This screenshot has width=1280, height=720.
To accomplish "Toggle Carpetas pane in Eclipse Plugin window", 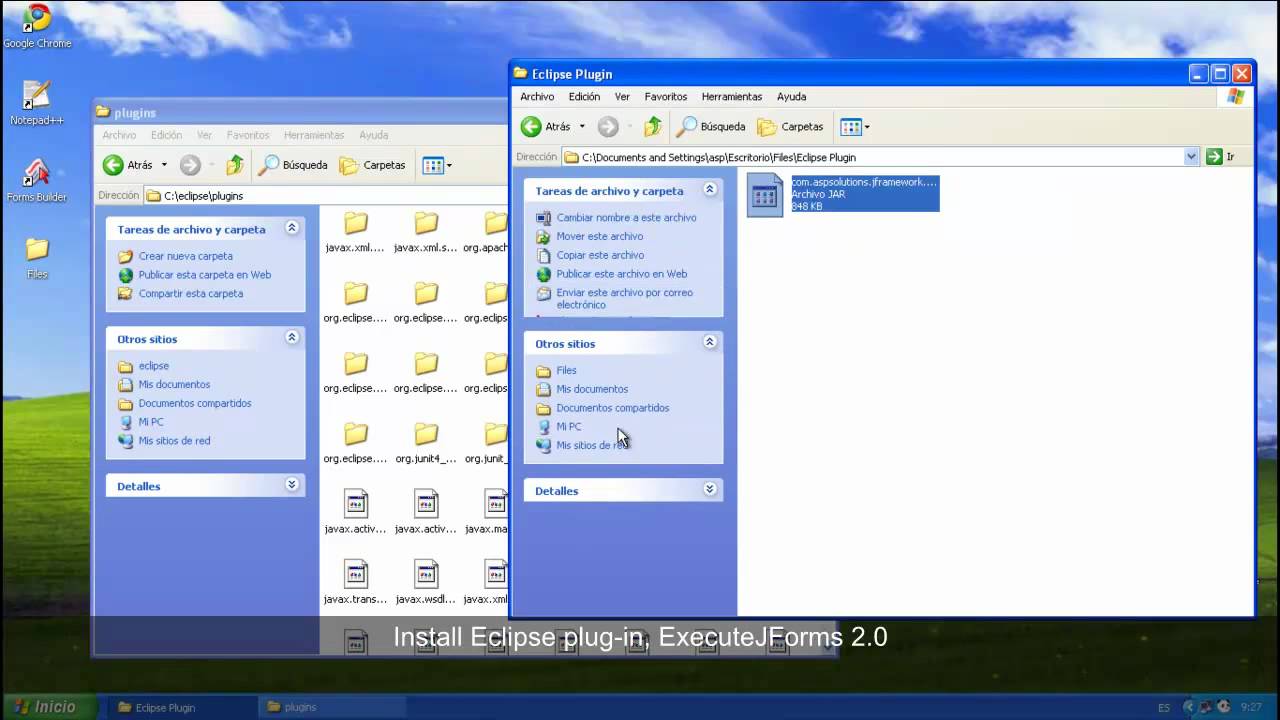I will pos(791,127).
